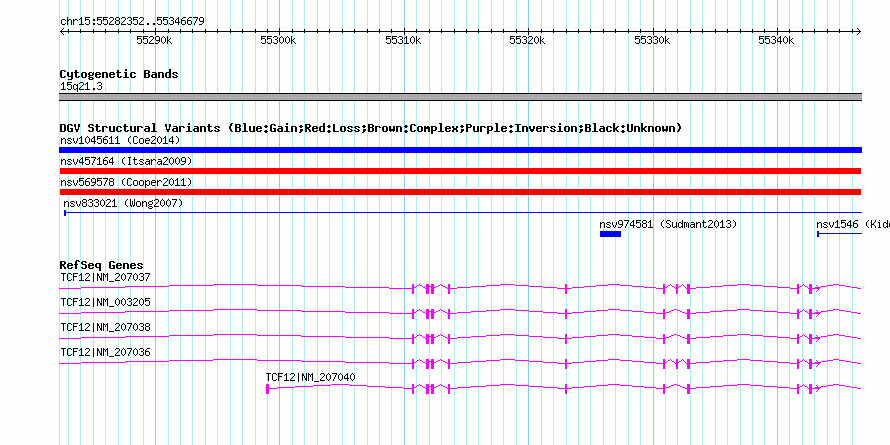This screenshot has width=890, height=445.
Task: Open variant nsv569578 (Cooper2011) label
Action: point(126,182)
